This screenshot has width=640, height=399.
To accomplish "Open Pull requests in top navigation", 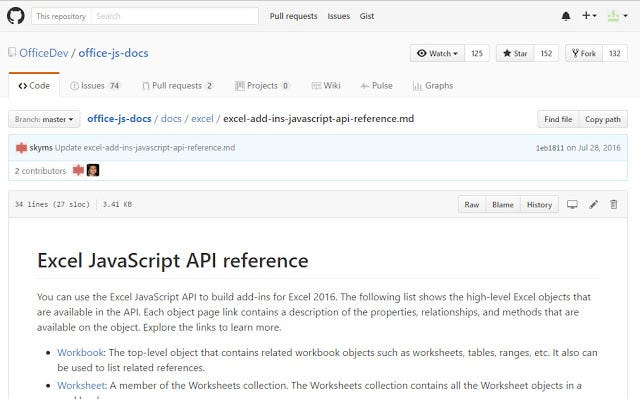I will tap(293, 16).
